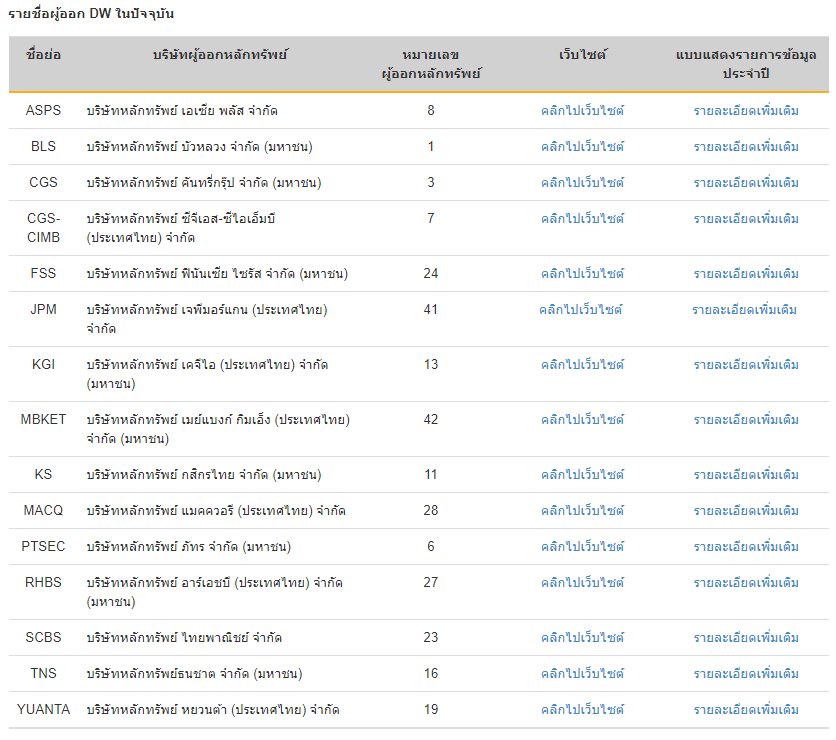
Task: Click the หมายเลขผู้ออกหลักทรัพย์ column header
Action: (431, 64)
